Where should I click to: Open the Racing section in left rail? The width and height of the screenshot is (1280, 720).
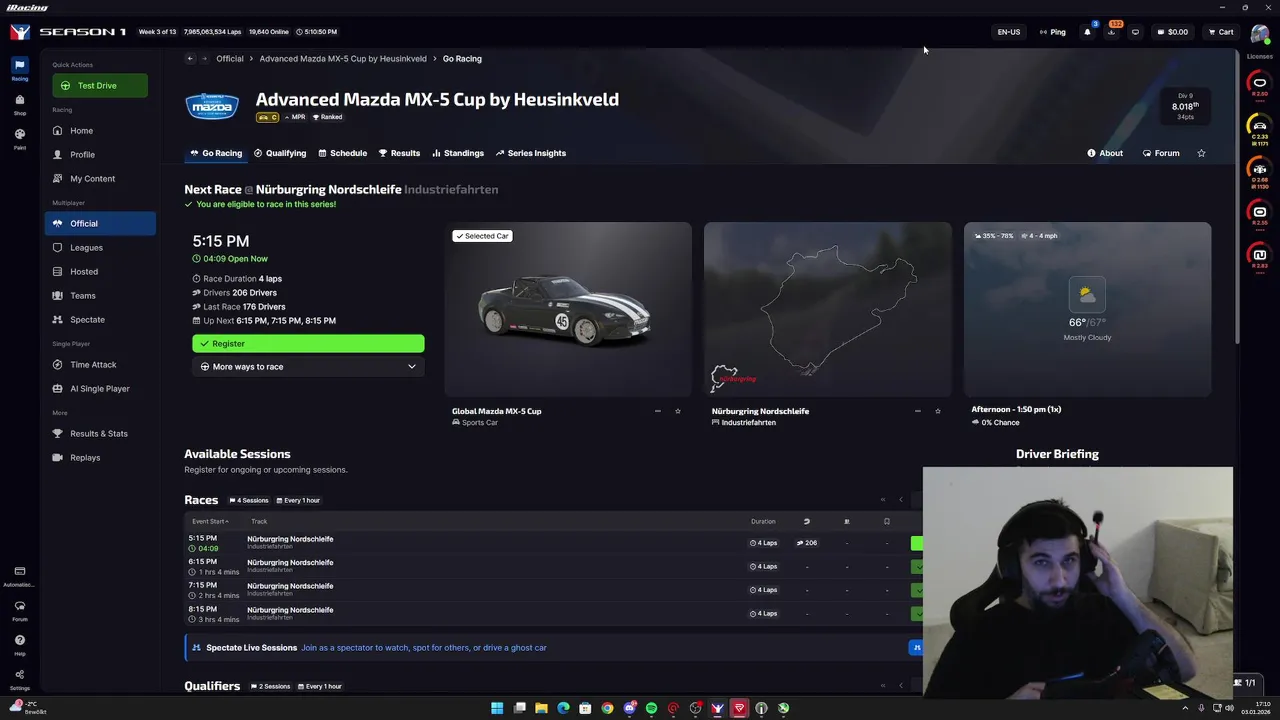[19, 69]
